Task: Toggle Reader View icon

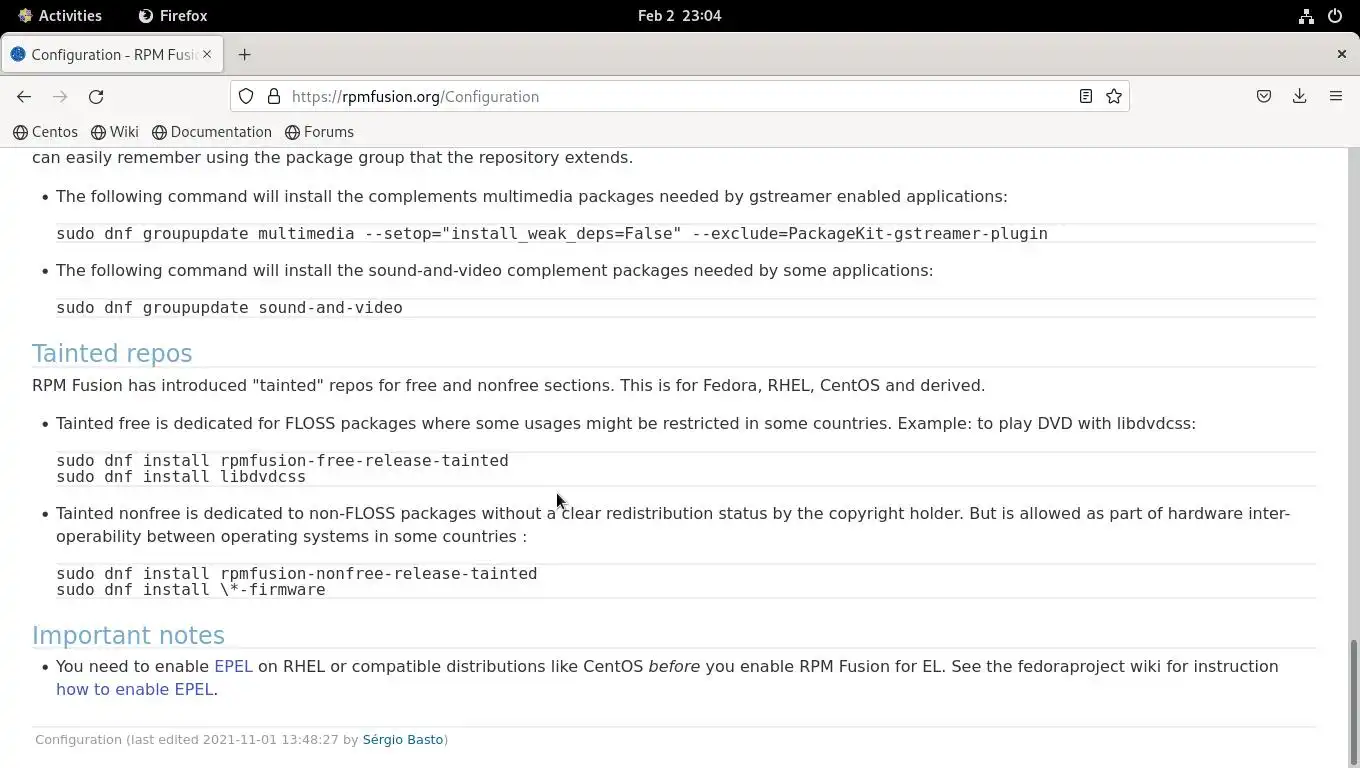Action: pyautogui.click(x=1085, y=97)
